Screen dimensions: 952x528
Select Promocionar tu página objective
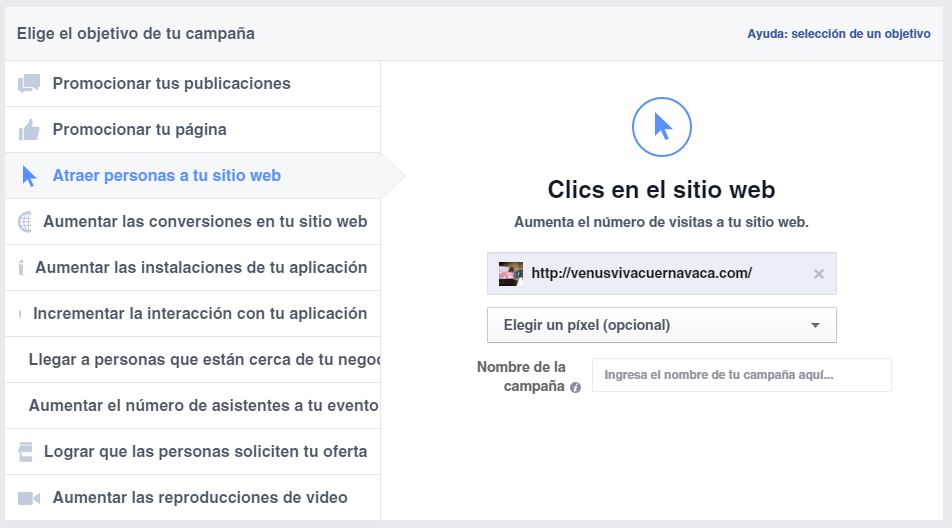[192, 130]
